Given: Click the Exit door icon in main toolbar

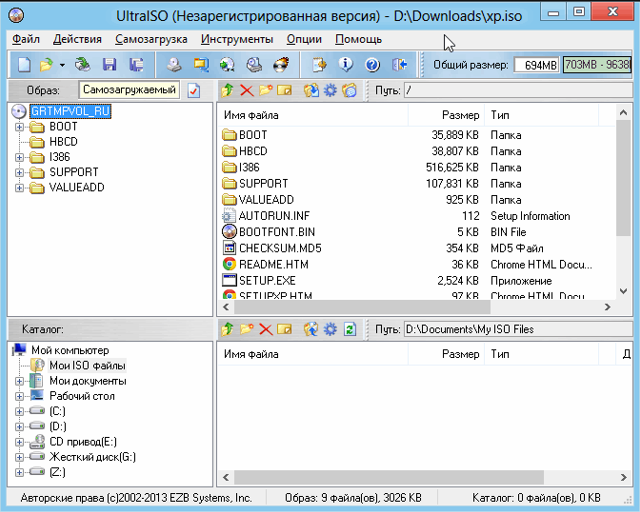Looking at the screenshot, I should tap(399, 65).
